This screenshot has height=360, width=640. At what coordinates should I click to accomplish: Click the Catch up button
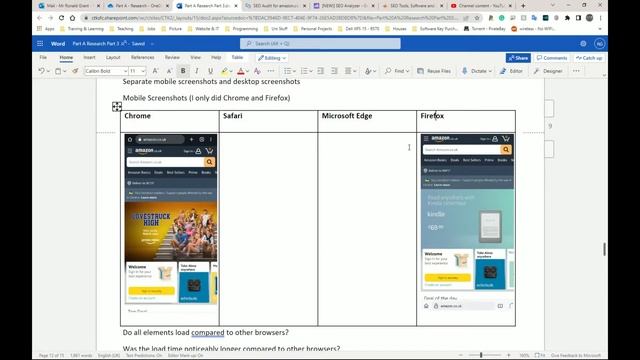(589, 58)
